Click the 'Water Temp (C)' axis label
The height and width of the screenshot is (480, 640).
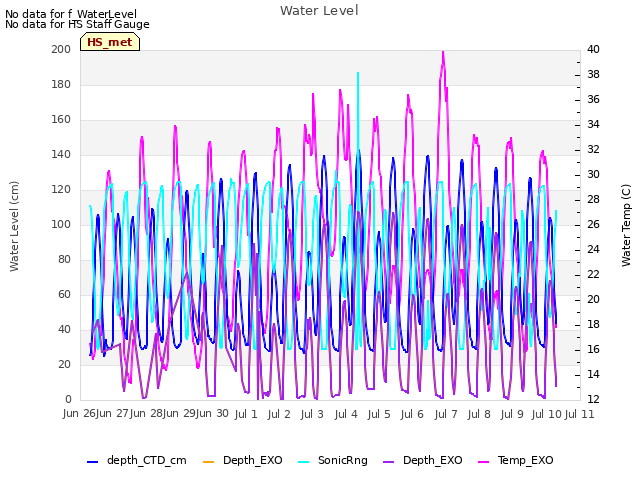click(x=626, y=225)
